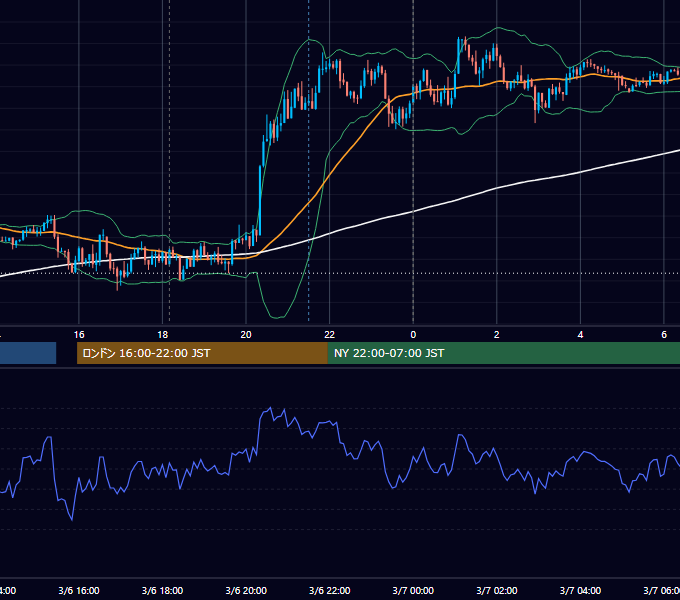Click the 2 hour label on upper axis

[497, 335]
